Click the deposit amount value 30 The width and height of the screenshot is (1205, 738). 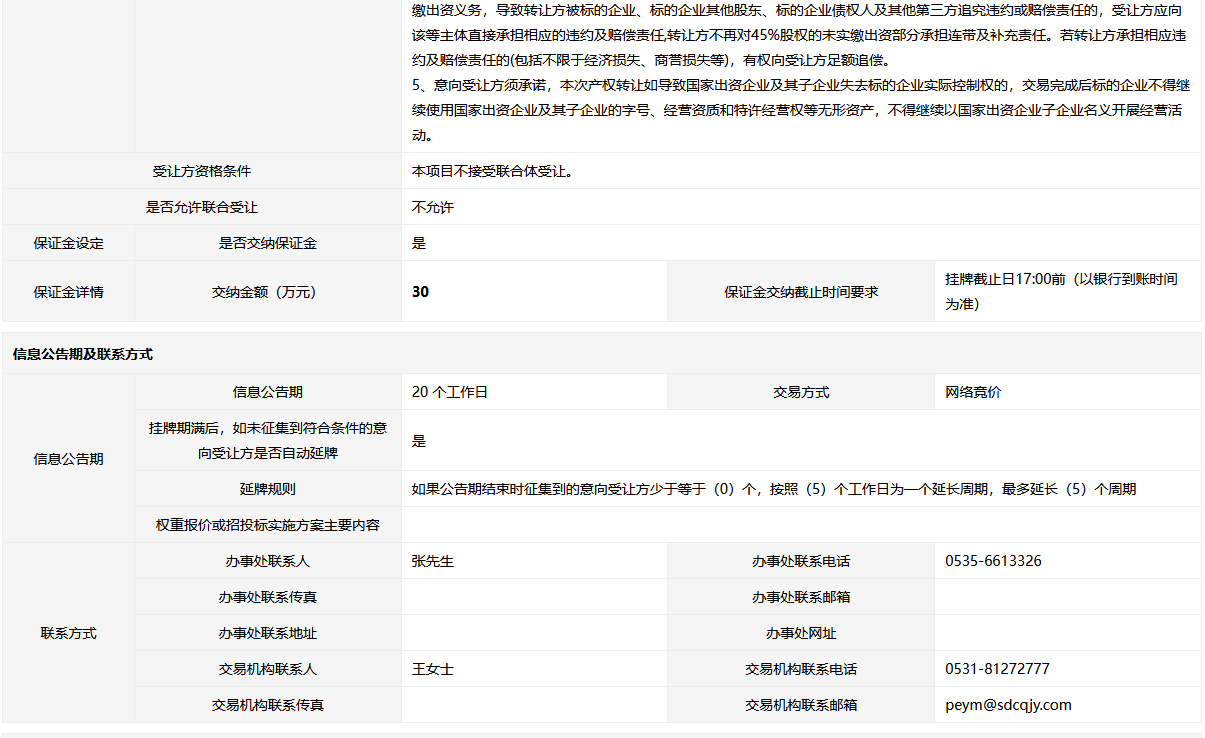tap(420, 292)
